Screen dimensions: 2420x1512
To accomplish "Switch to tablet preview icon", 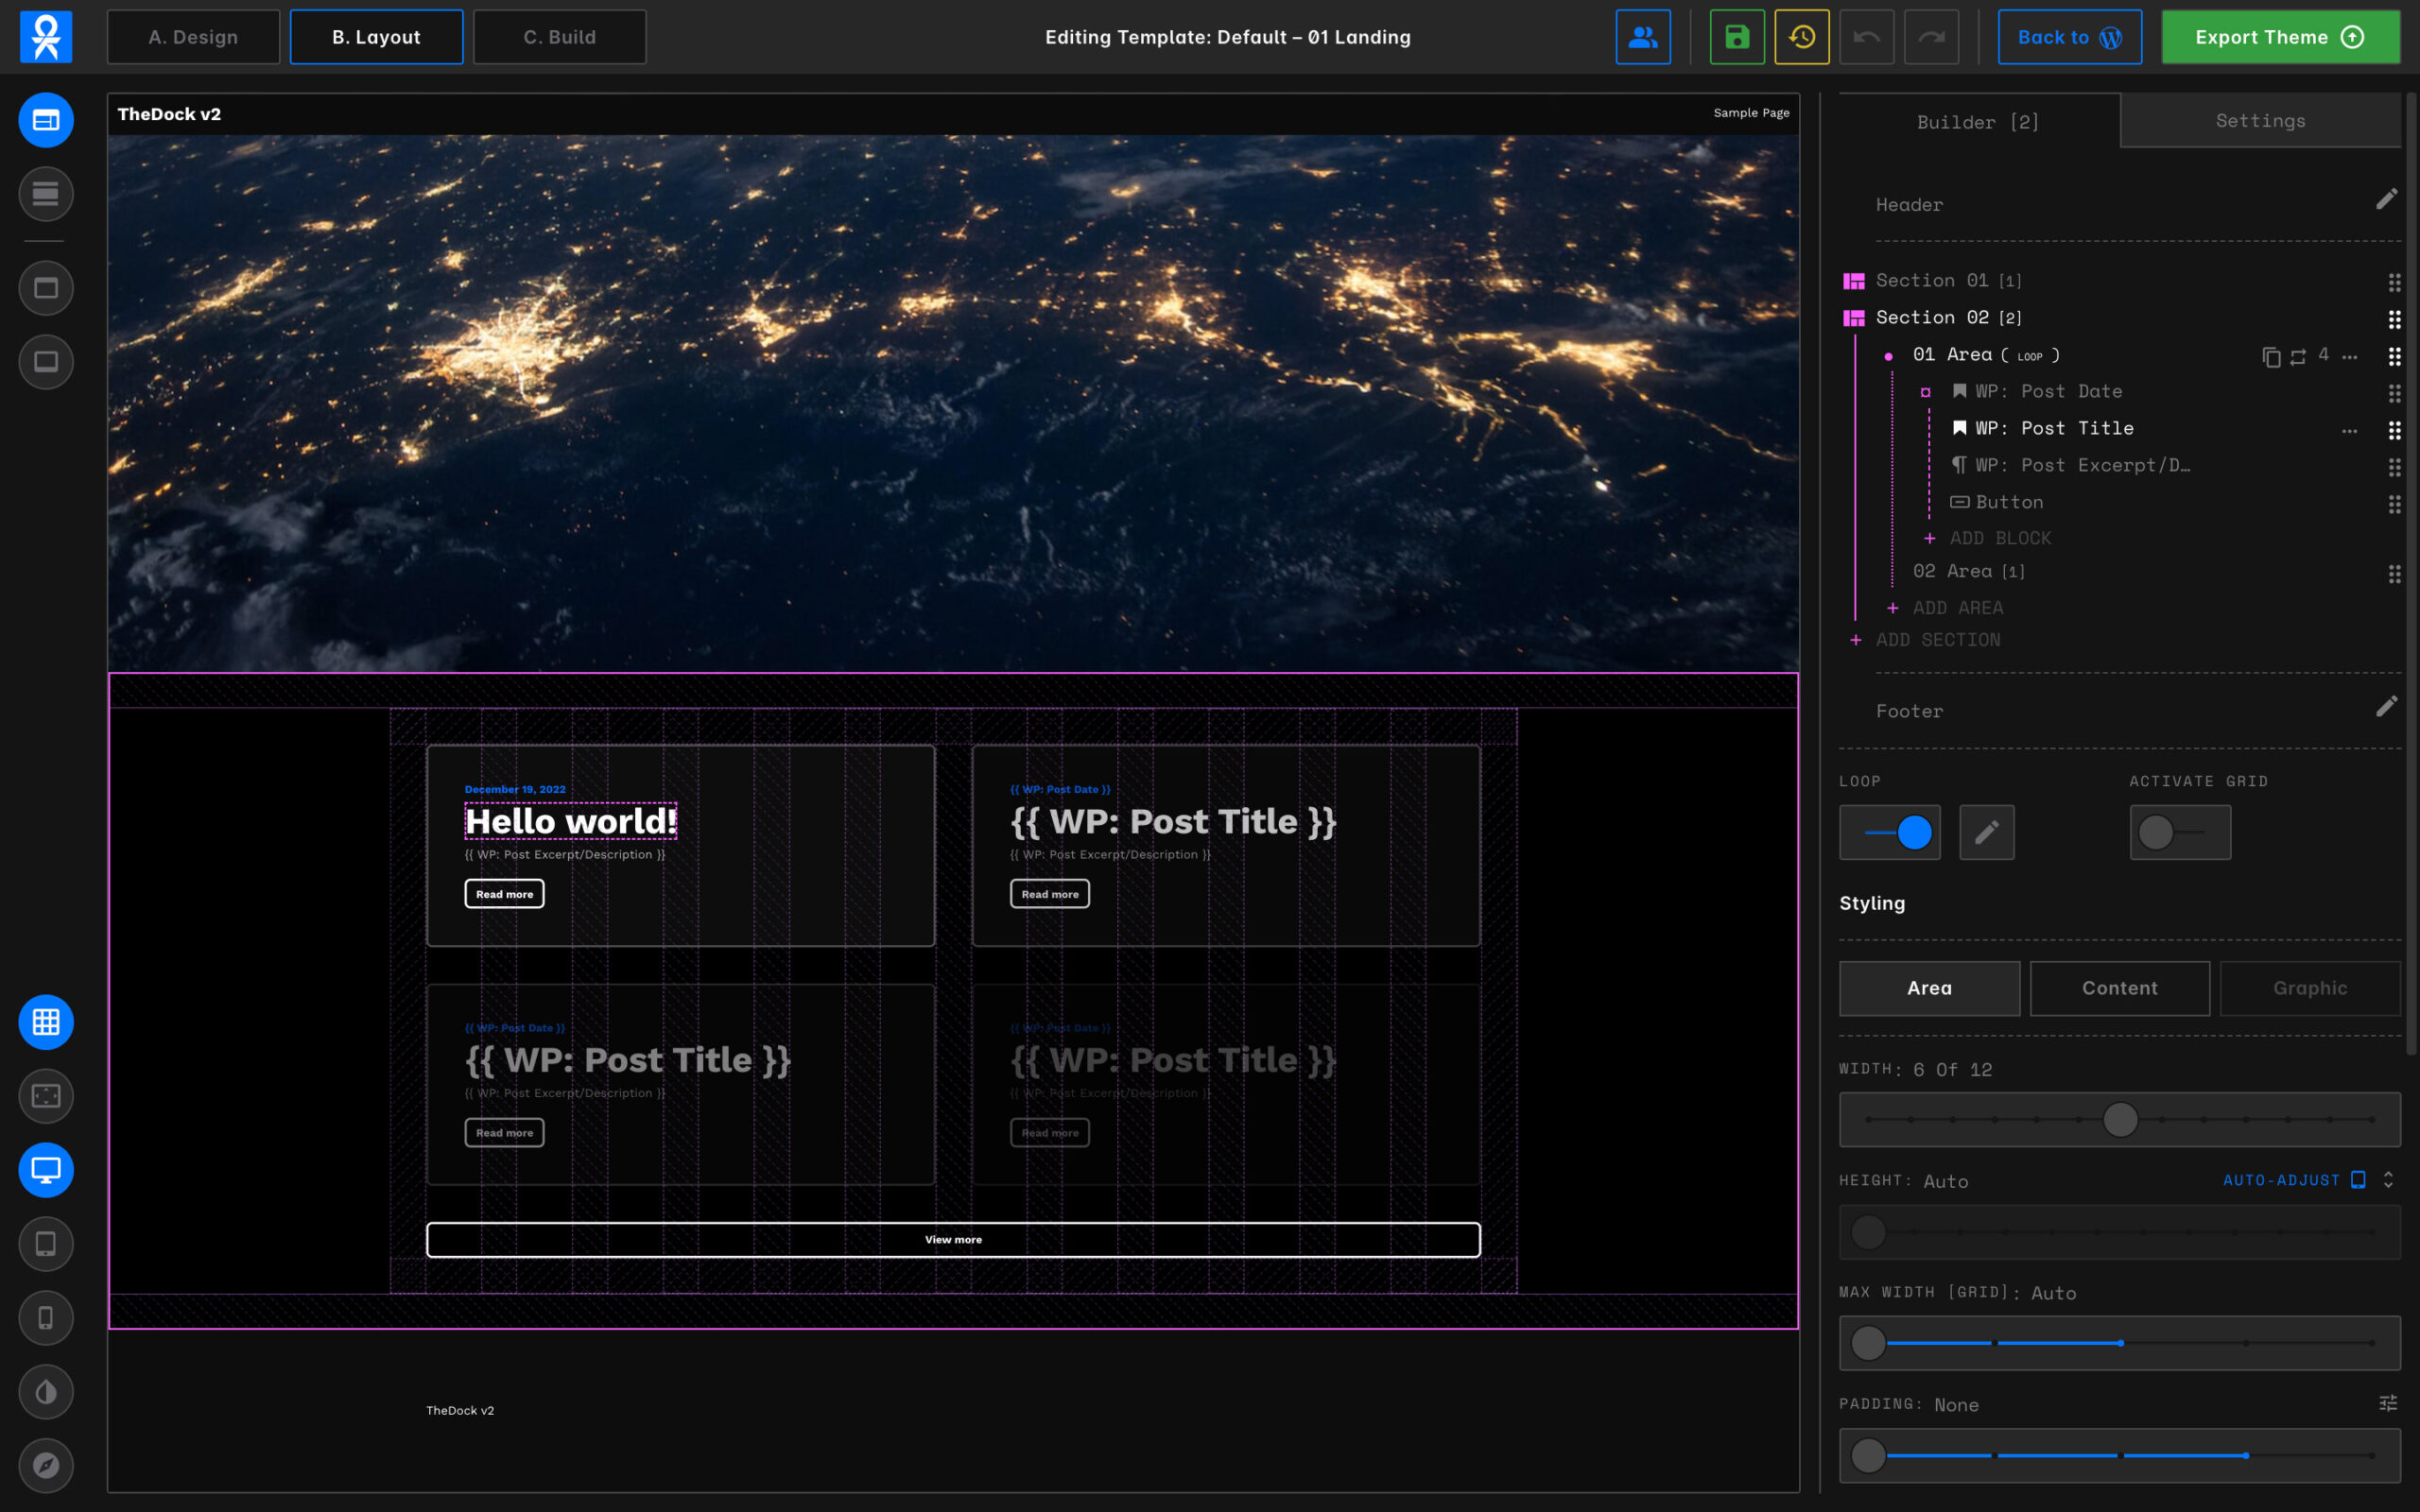I will (46, 1244).
